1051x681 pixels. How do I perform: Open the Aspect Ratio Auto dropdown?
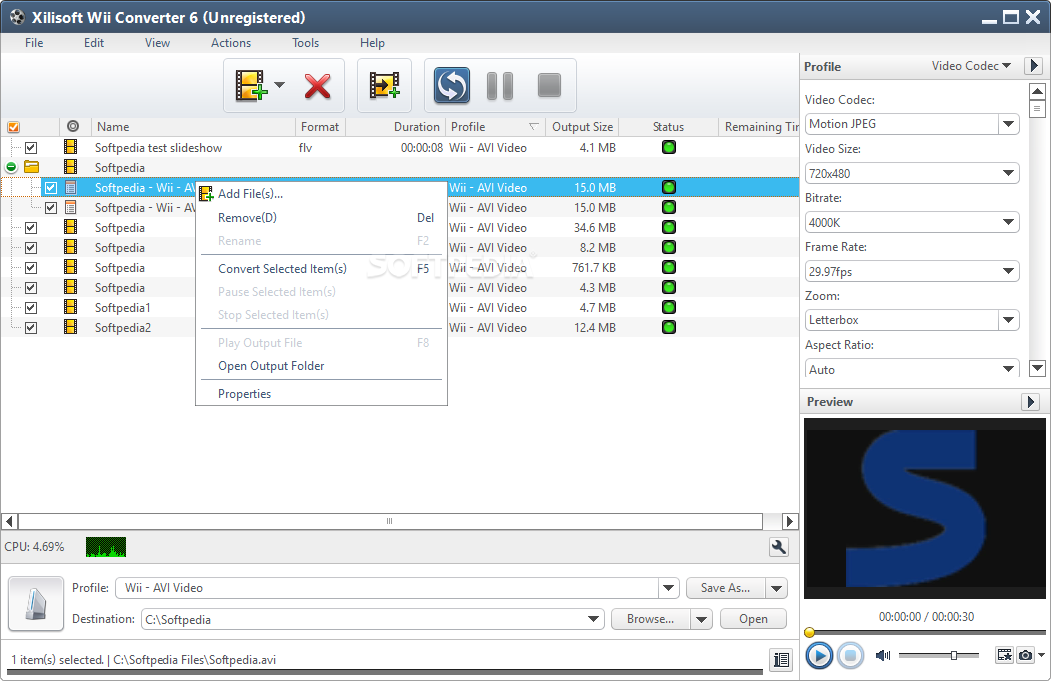1008,369
